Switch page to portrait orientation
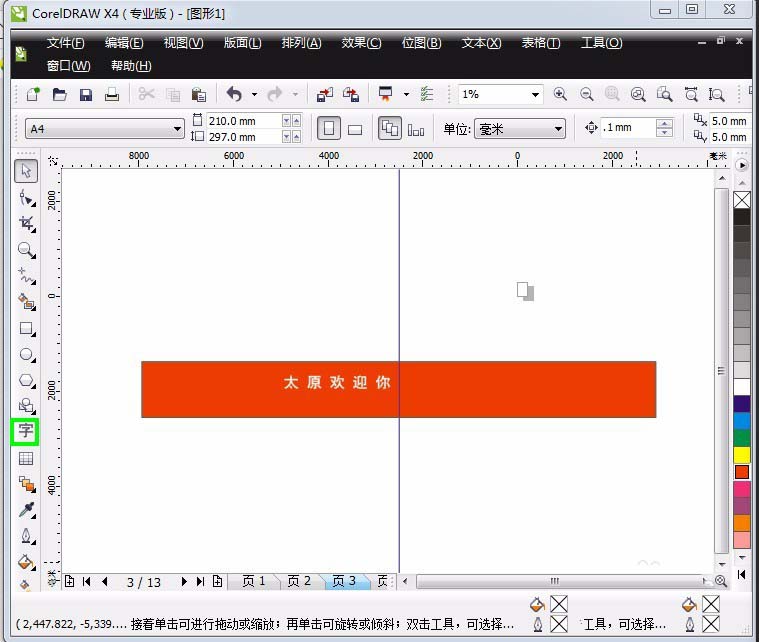The height and width of the screenshot is (642, 759). (329, 129)
